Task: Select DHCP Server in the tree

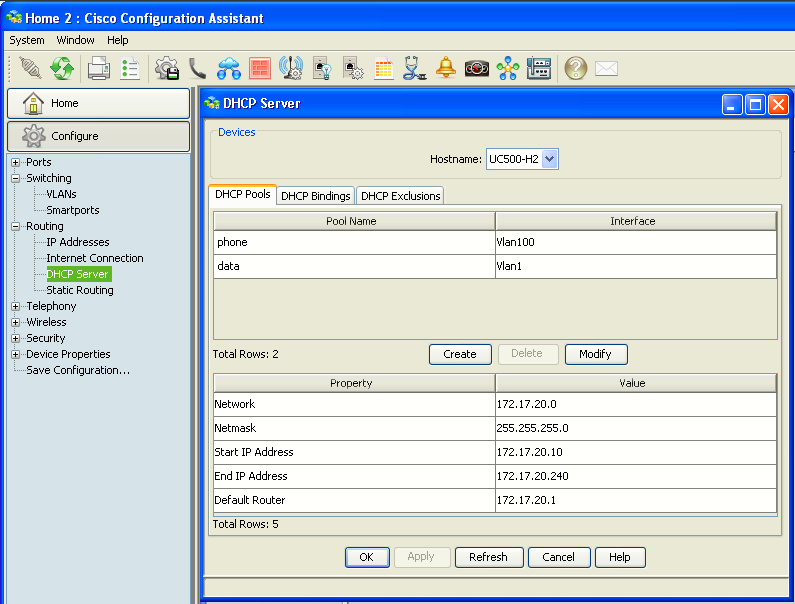Action: pos(78,274)
